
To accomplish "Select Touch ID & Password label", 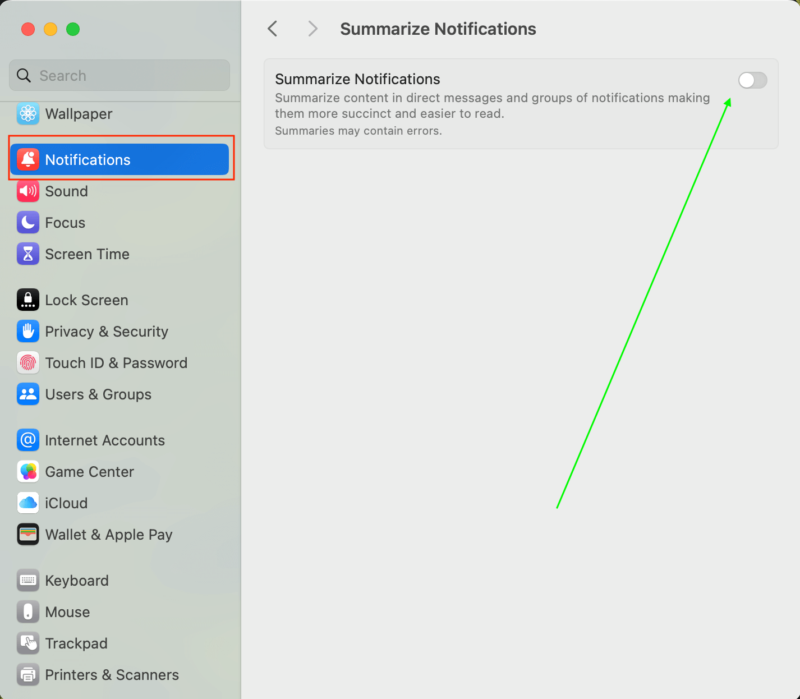I will (x=116, y=363).
